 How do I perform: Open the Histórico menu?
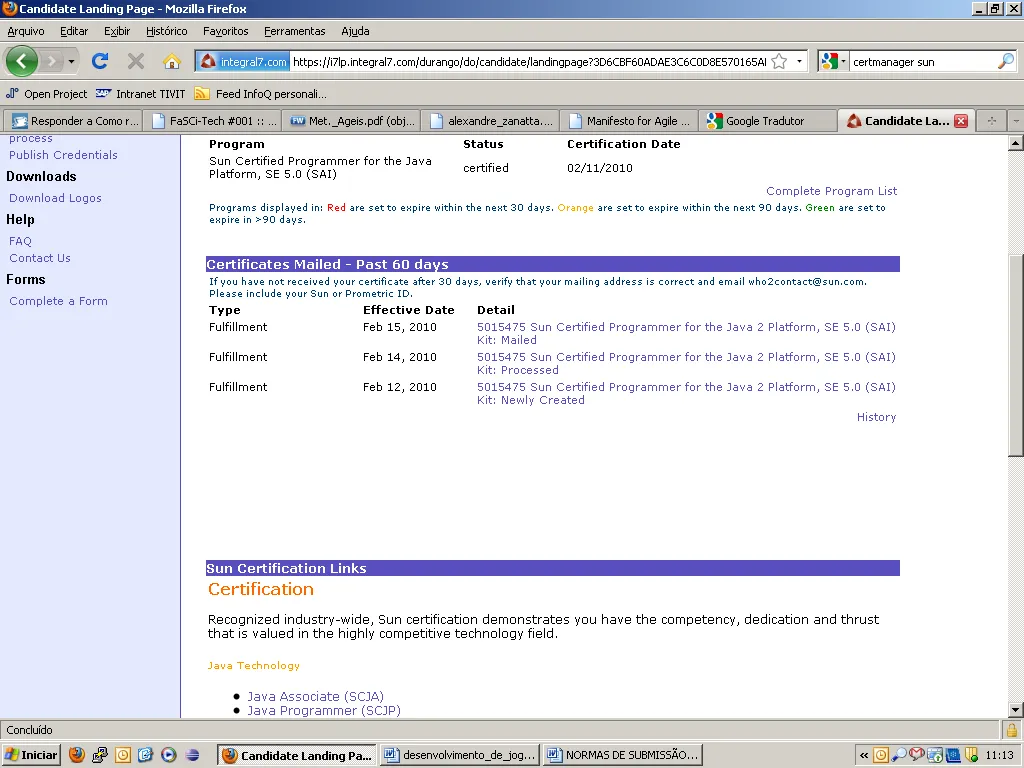pyautogui.click(x=167, y=31)
